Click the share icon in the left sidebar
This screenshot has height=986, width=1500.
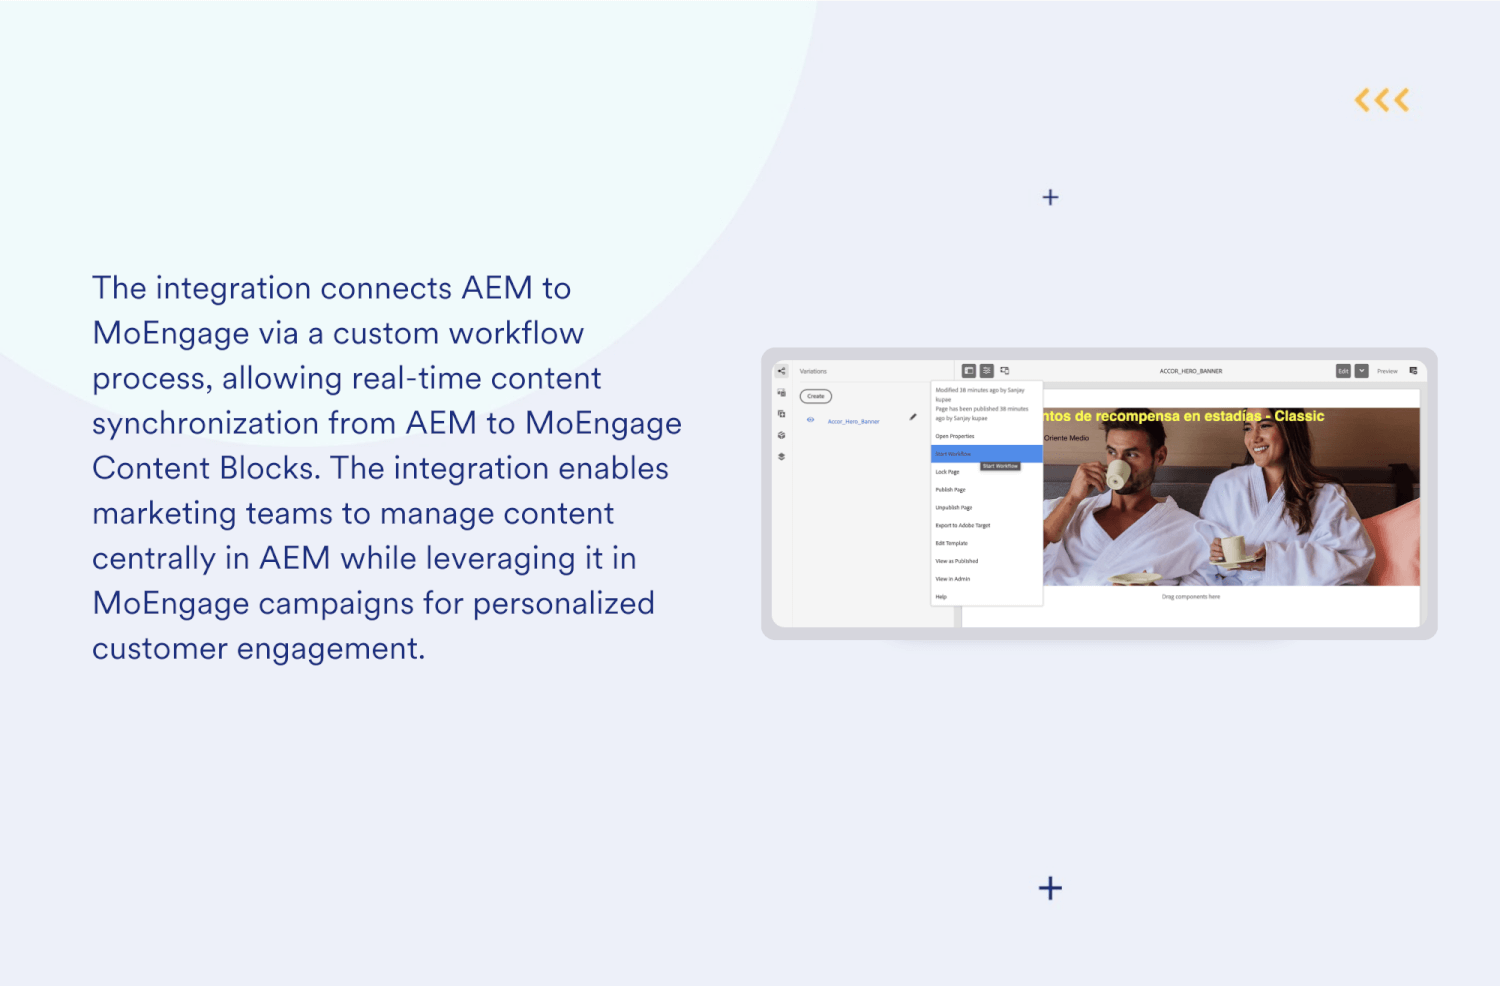click(x=782, y=371)
